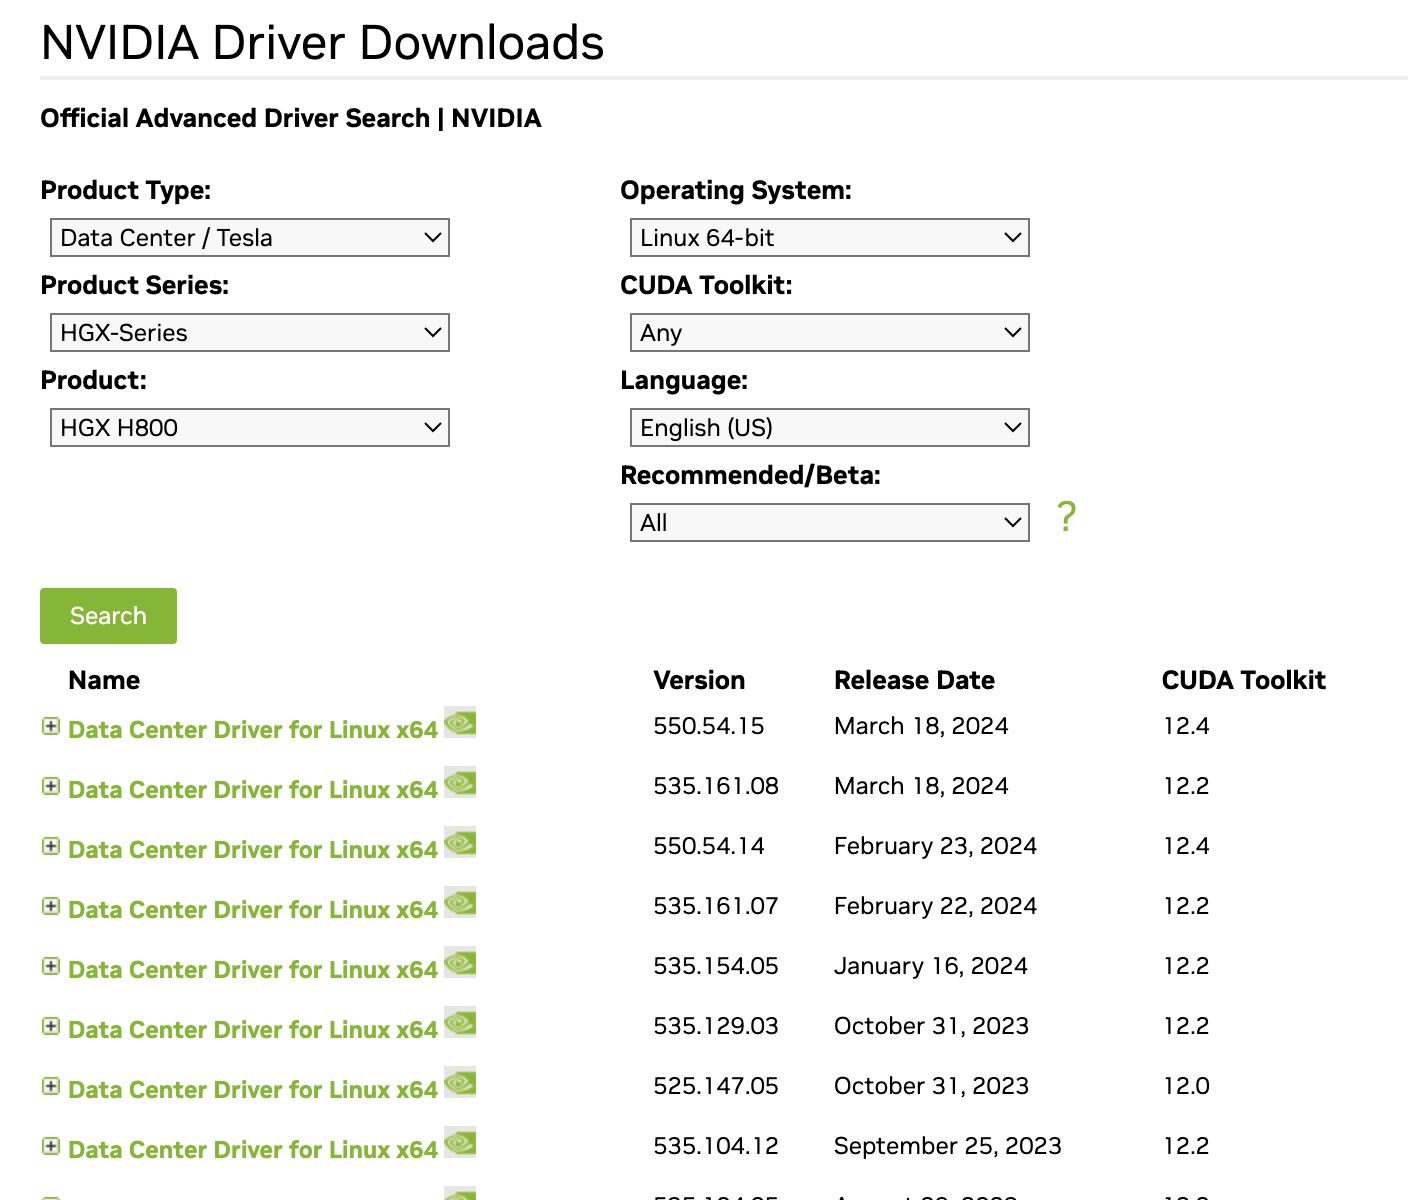Click NVIDIA logo icon on 535.161.08 row
This screenshot has width=1408, height=1200.
click(460, 783)
